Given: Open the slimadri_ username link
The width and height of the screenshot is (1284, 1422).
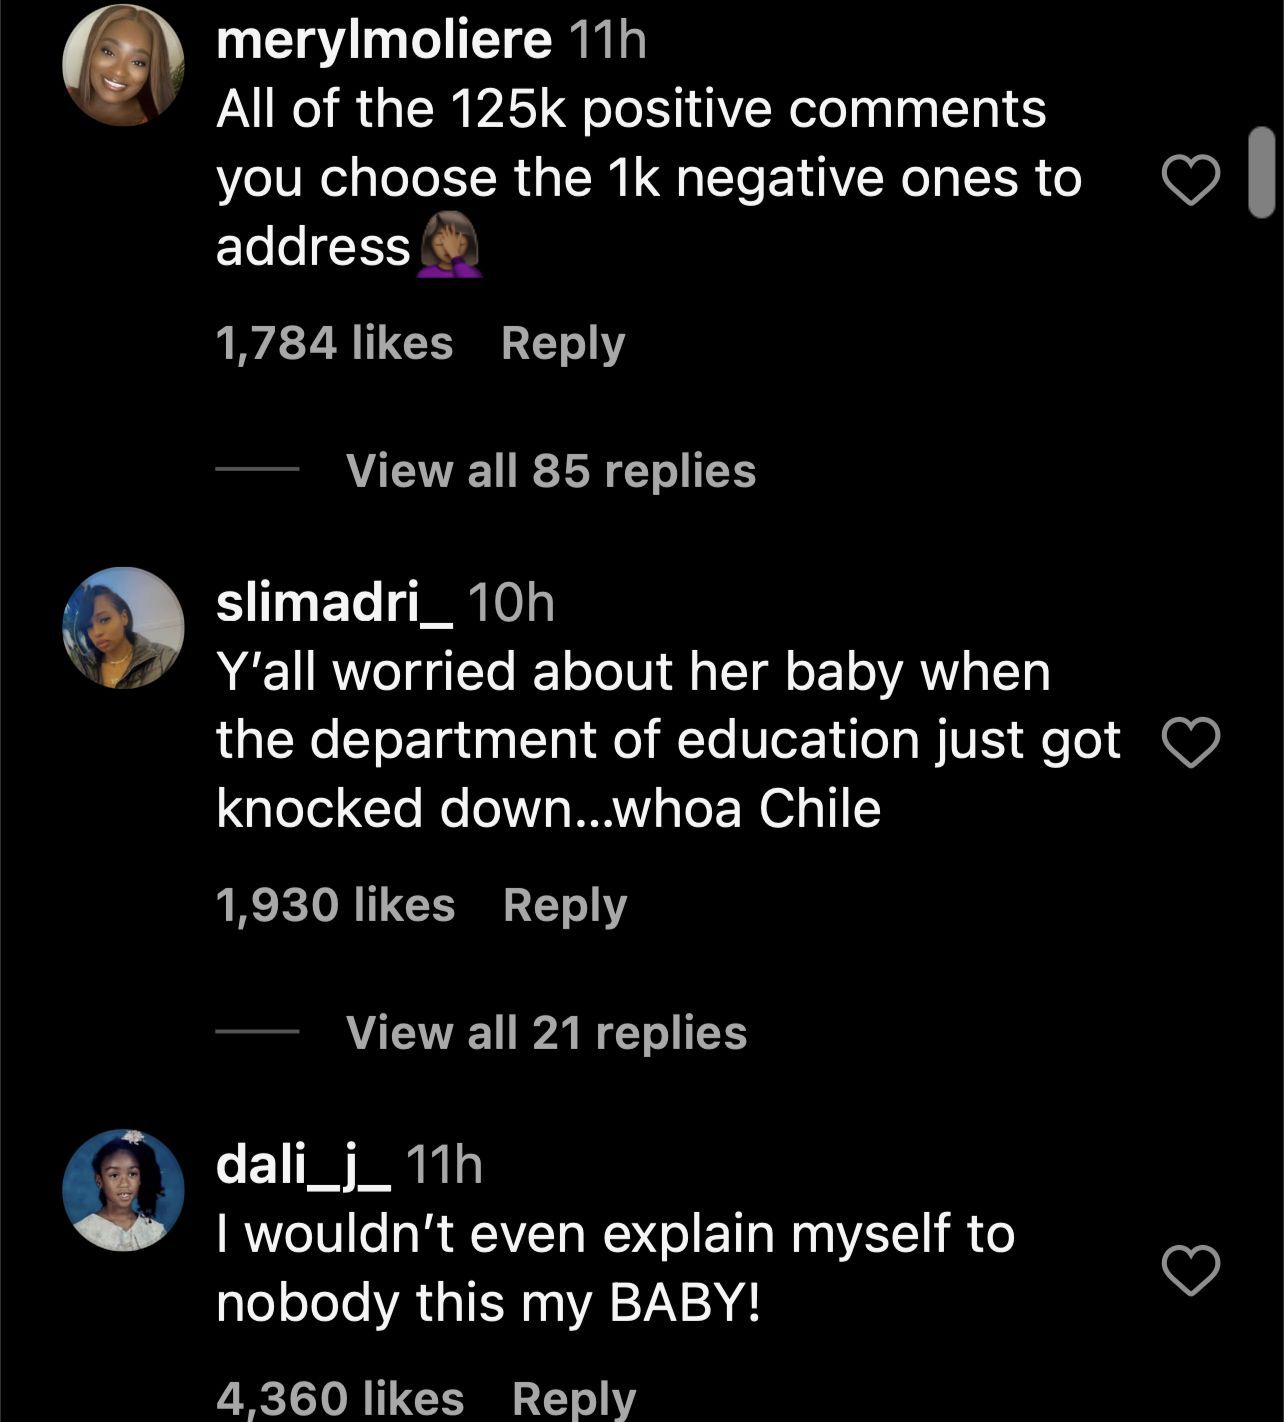Looking at the screenshot, I should [334, 603].
